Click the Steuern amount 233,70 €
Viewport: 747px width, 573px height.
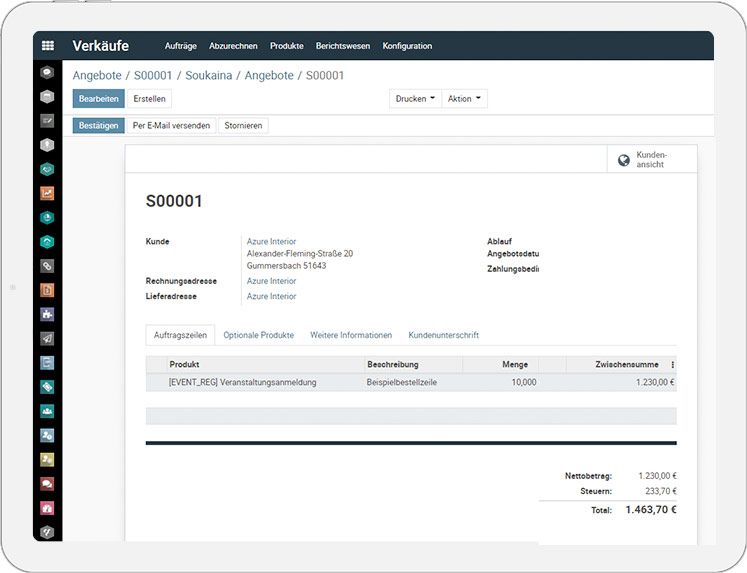tap(661, 491)
